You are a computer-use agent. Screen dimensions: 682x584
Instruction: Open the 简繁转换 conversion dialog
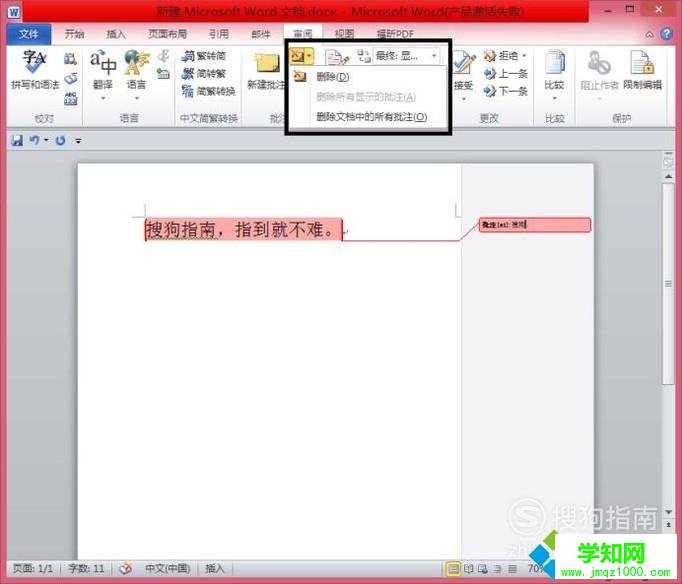(x=209, y=91)
